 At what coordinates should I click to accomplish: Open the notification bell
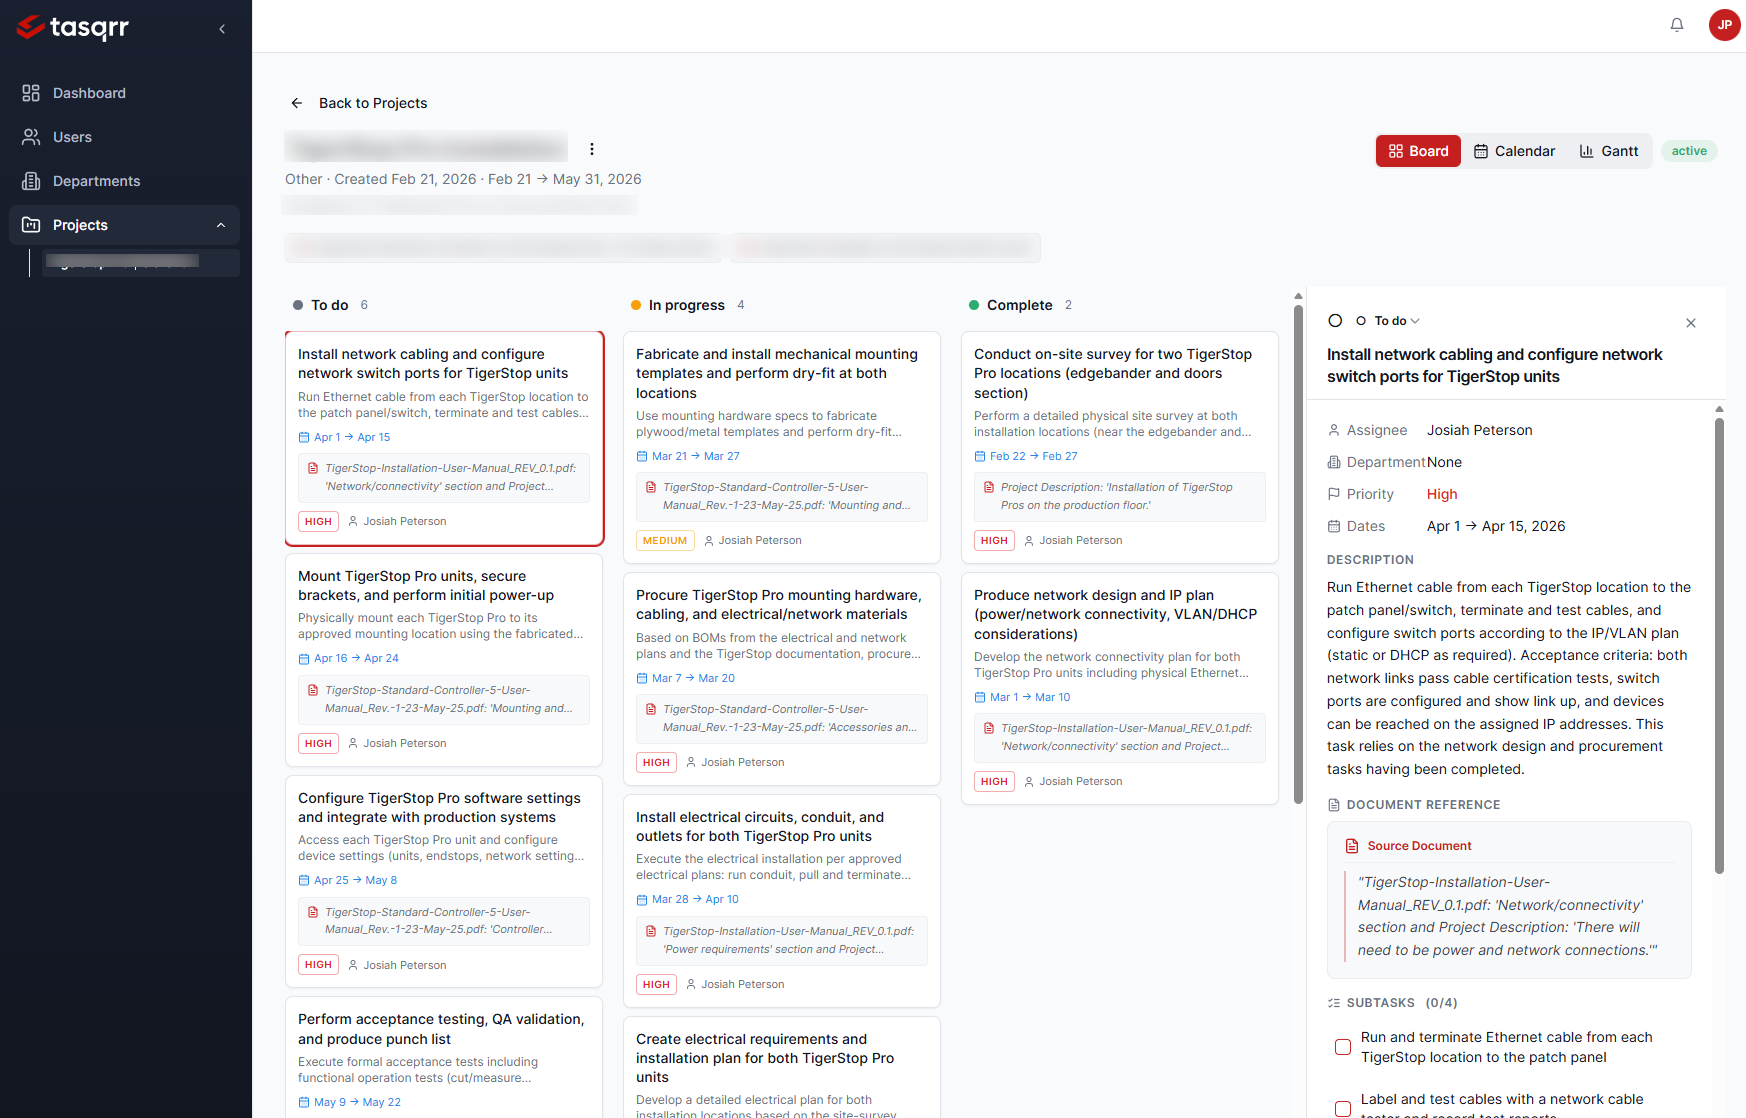[x=1677, y=24]
